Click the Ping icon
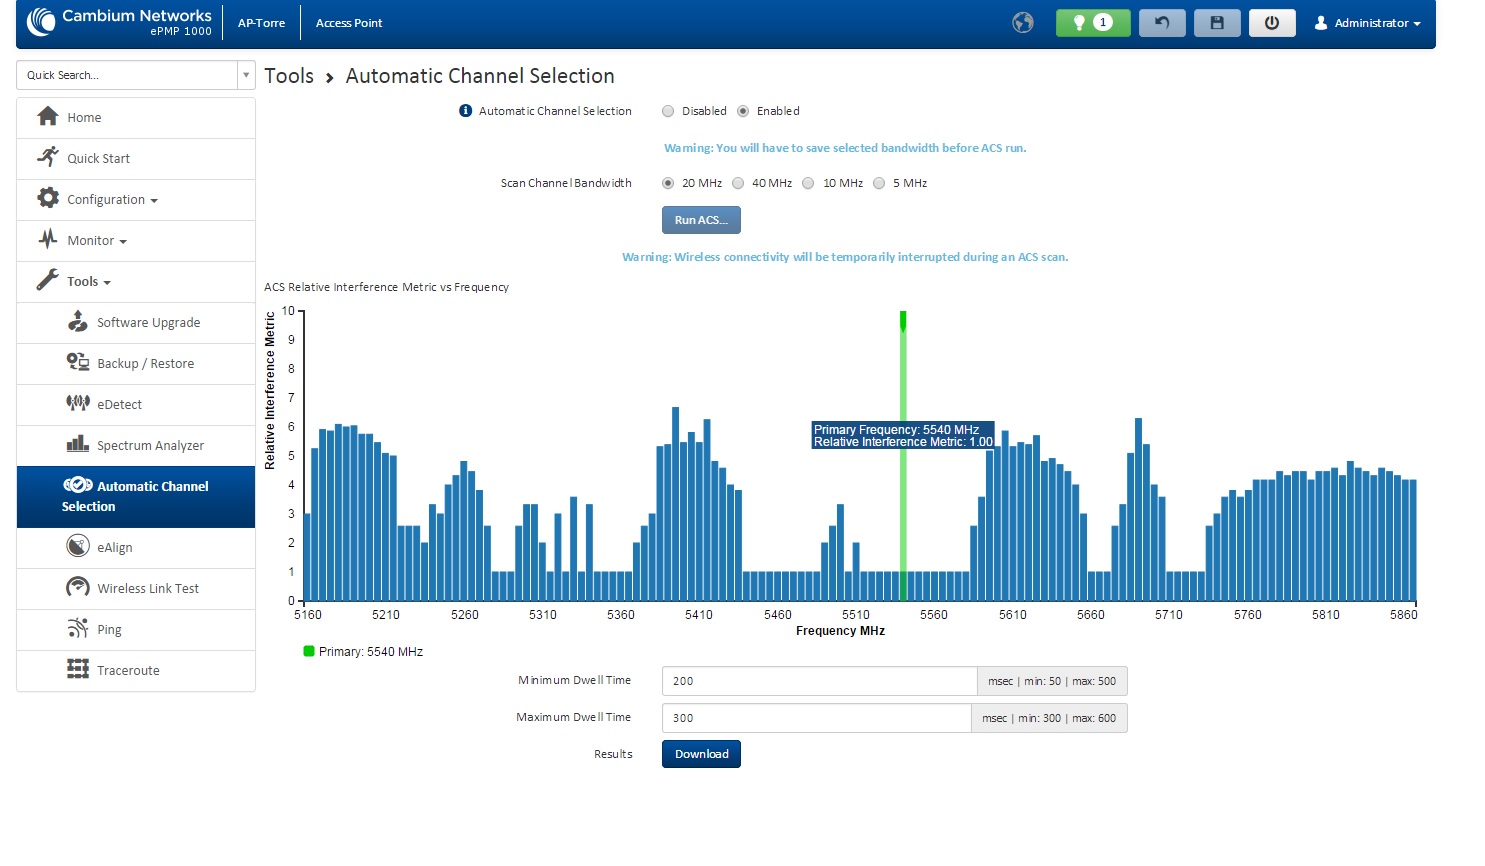Screen dimensions: 1485x866 point(78,628)
